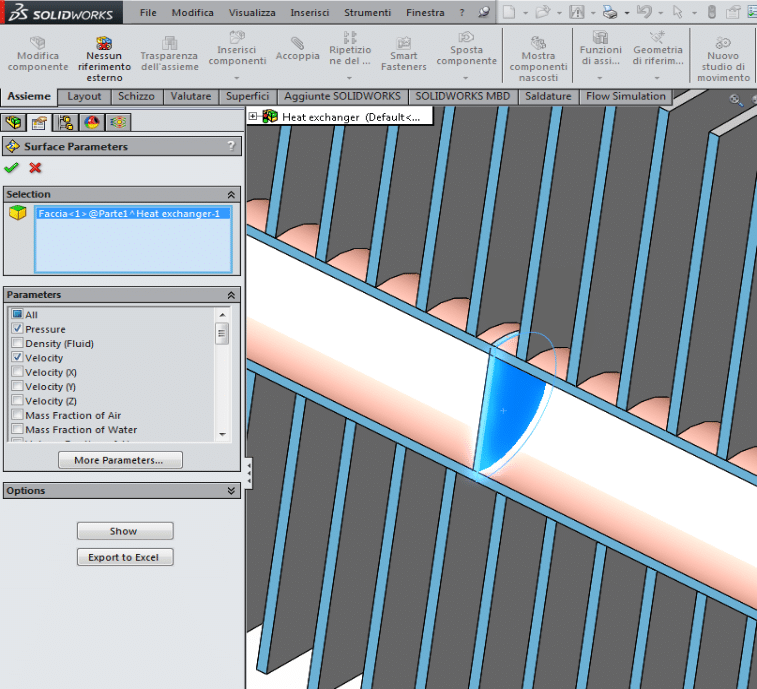Enable the Density (Fluid) checkbox
This screenshot has height=689, width=757.
click(x=17, y=343)
